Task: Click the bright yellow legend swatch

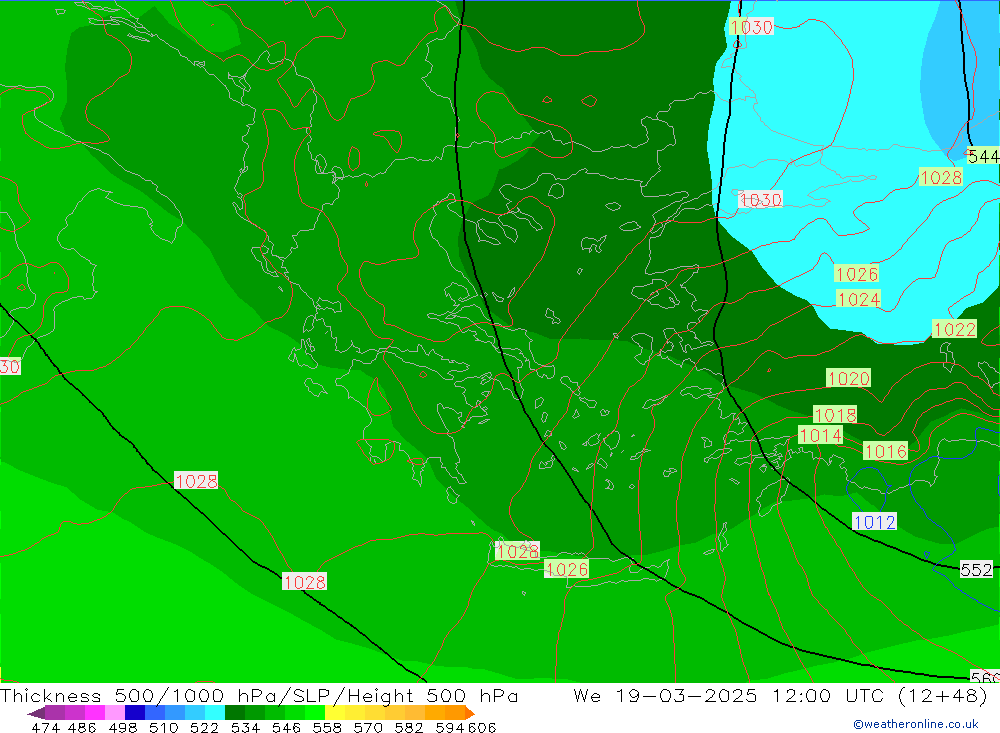Action: coord(335,713)
